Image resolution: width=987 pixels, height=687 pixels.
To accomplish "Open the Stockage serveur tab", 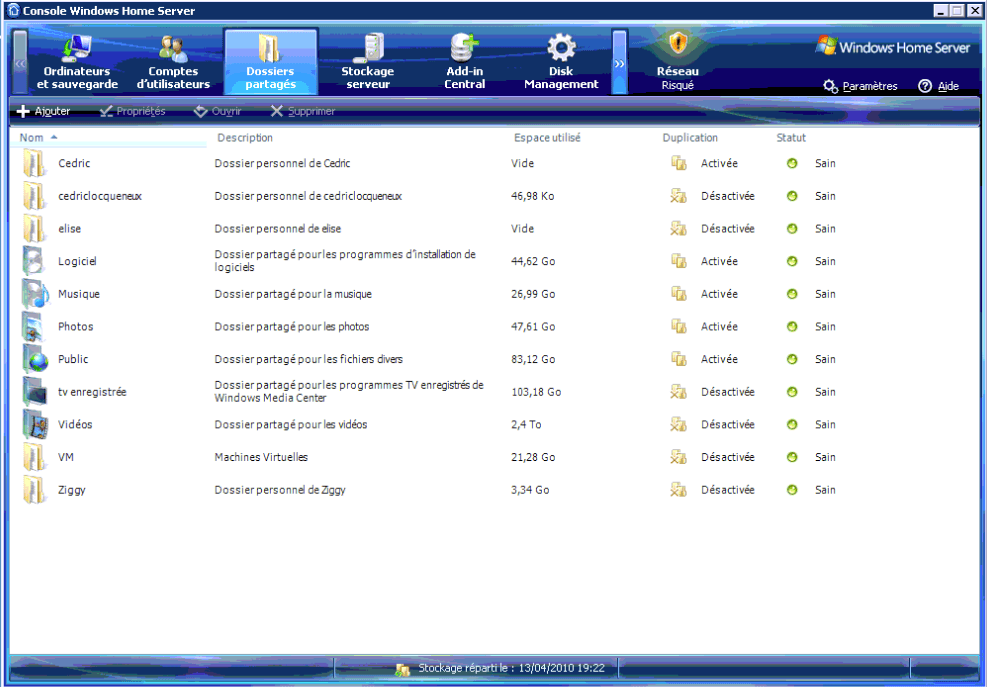I will click(368, 62).
